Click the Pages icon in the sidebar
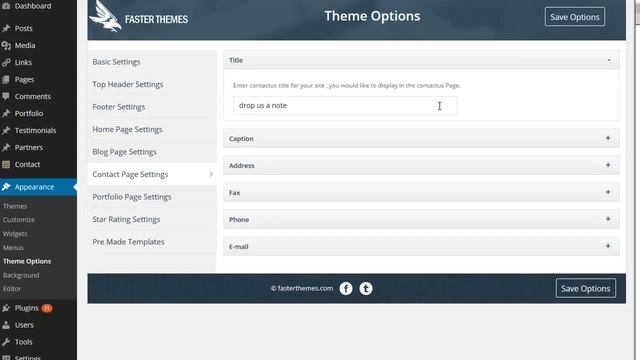 6,80
